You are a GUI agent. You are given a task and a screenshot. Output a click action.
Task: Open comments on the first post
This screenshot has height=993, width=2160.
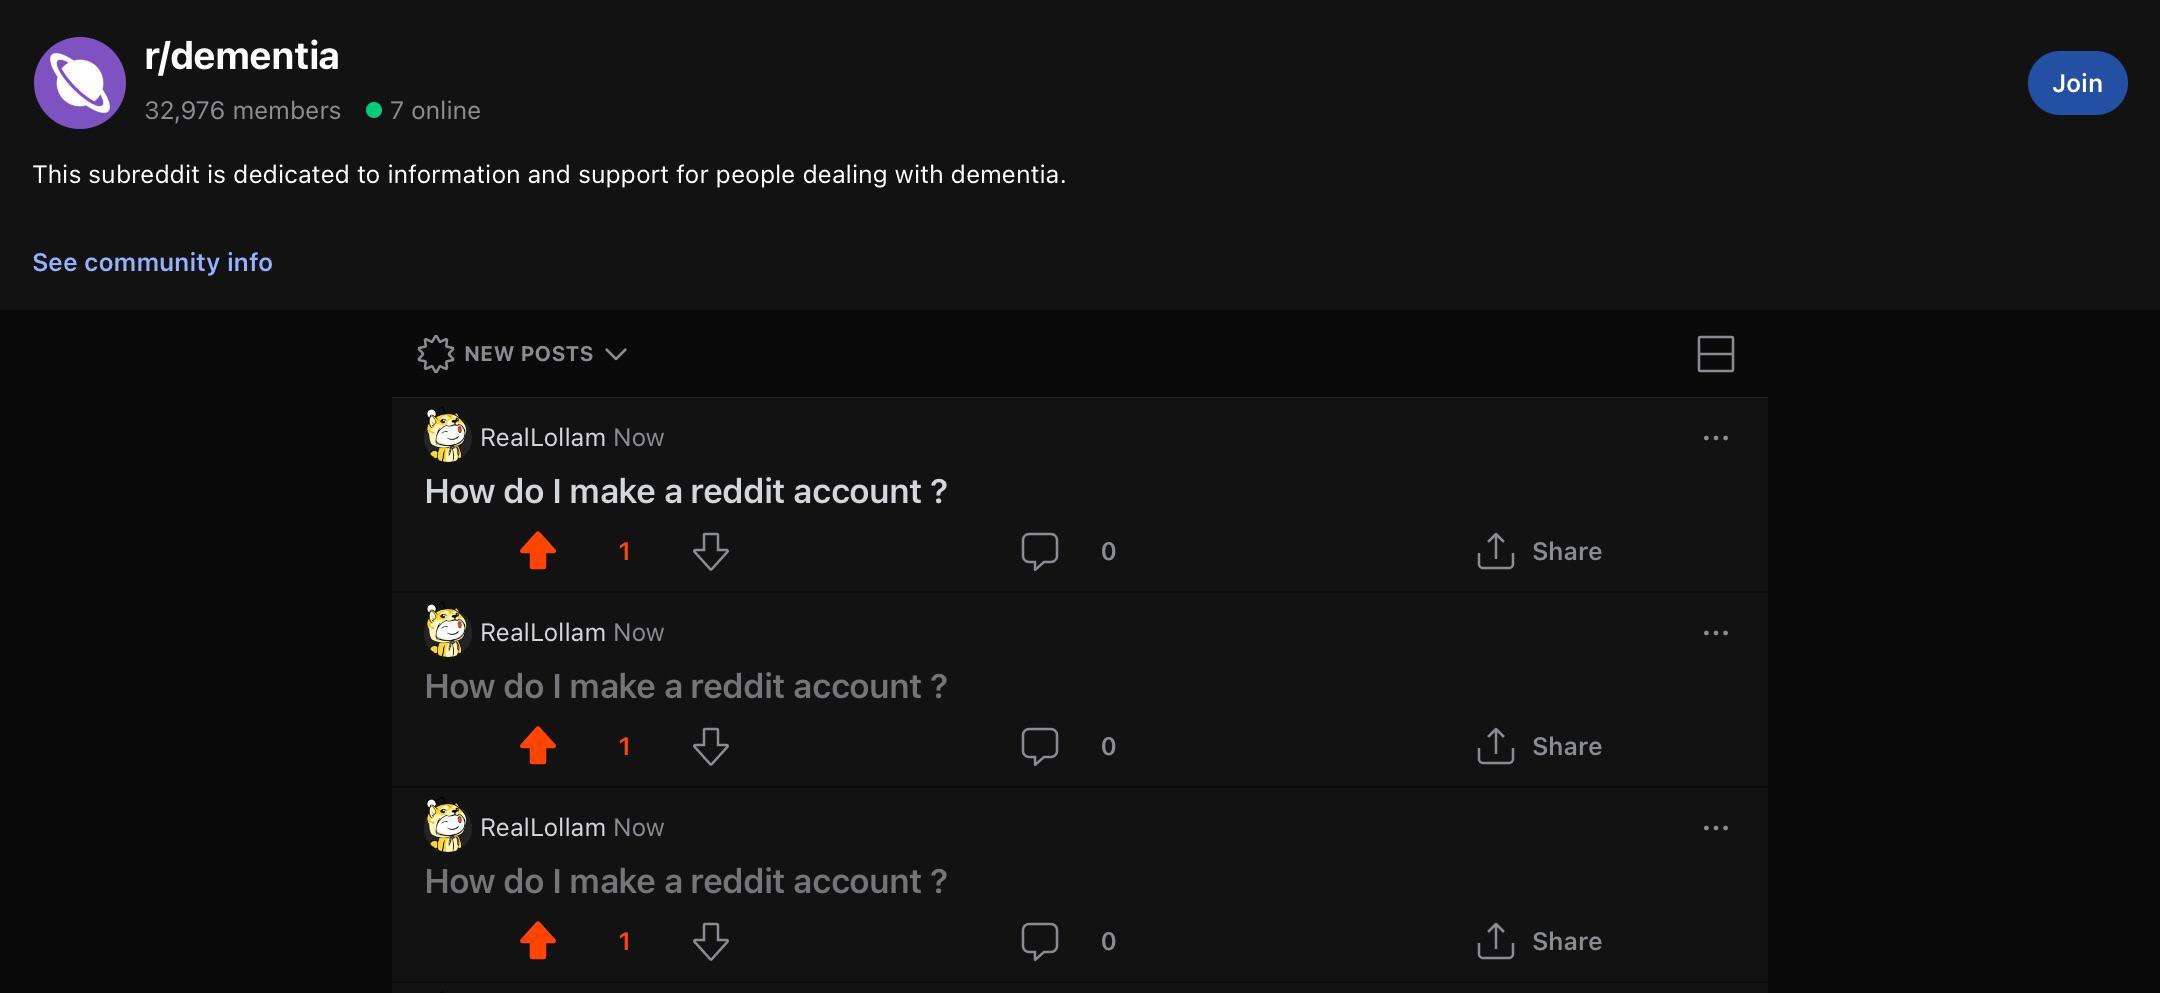tap(1040, 550)
